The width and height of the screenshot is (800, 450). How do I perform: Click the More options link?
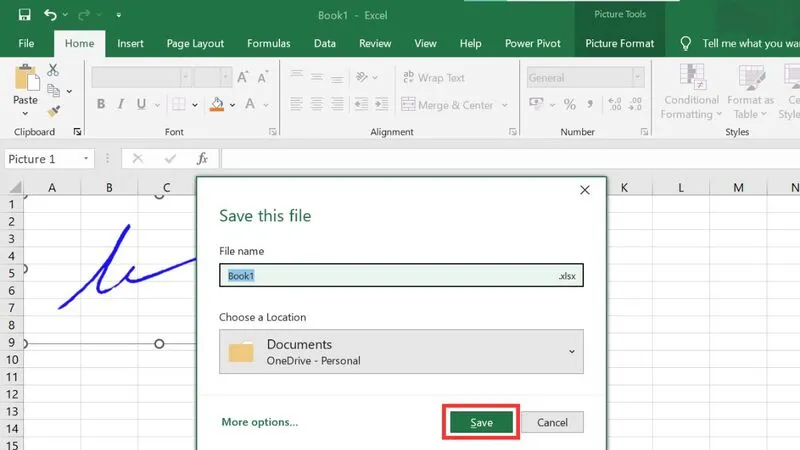pos(260,422)
